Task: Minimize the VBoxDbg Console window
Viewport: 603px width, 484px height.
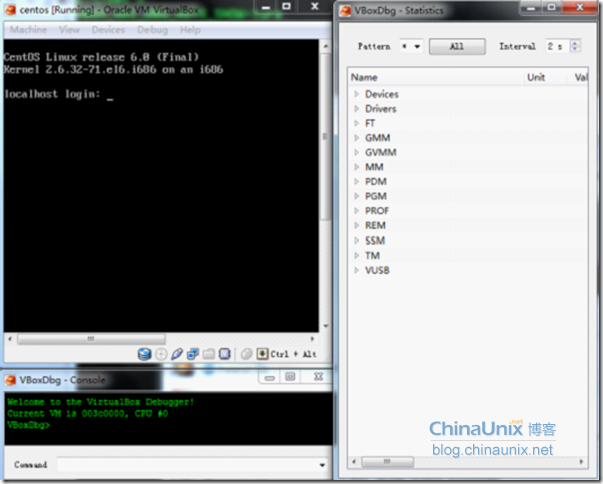Action: (x=270, y=377)
